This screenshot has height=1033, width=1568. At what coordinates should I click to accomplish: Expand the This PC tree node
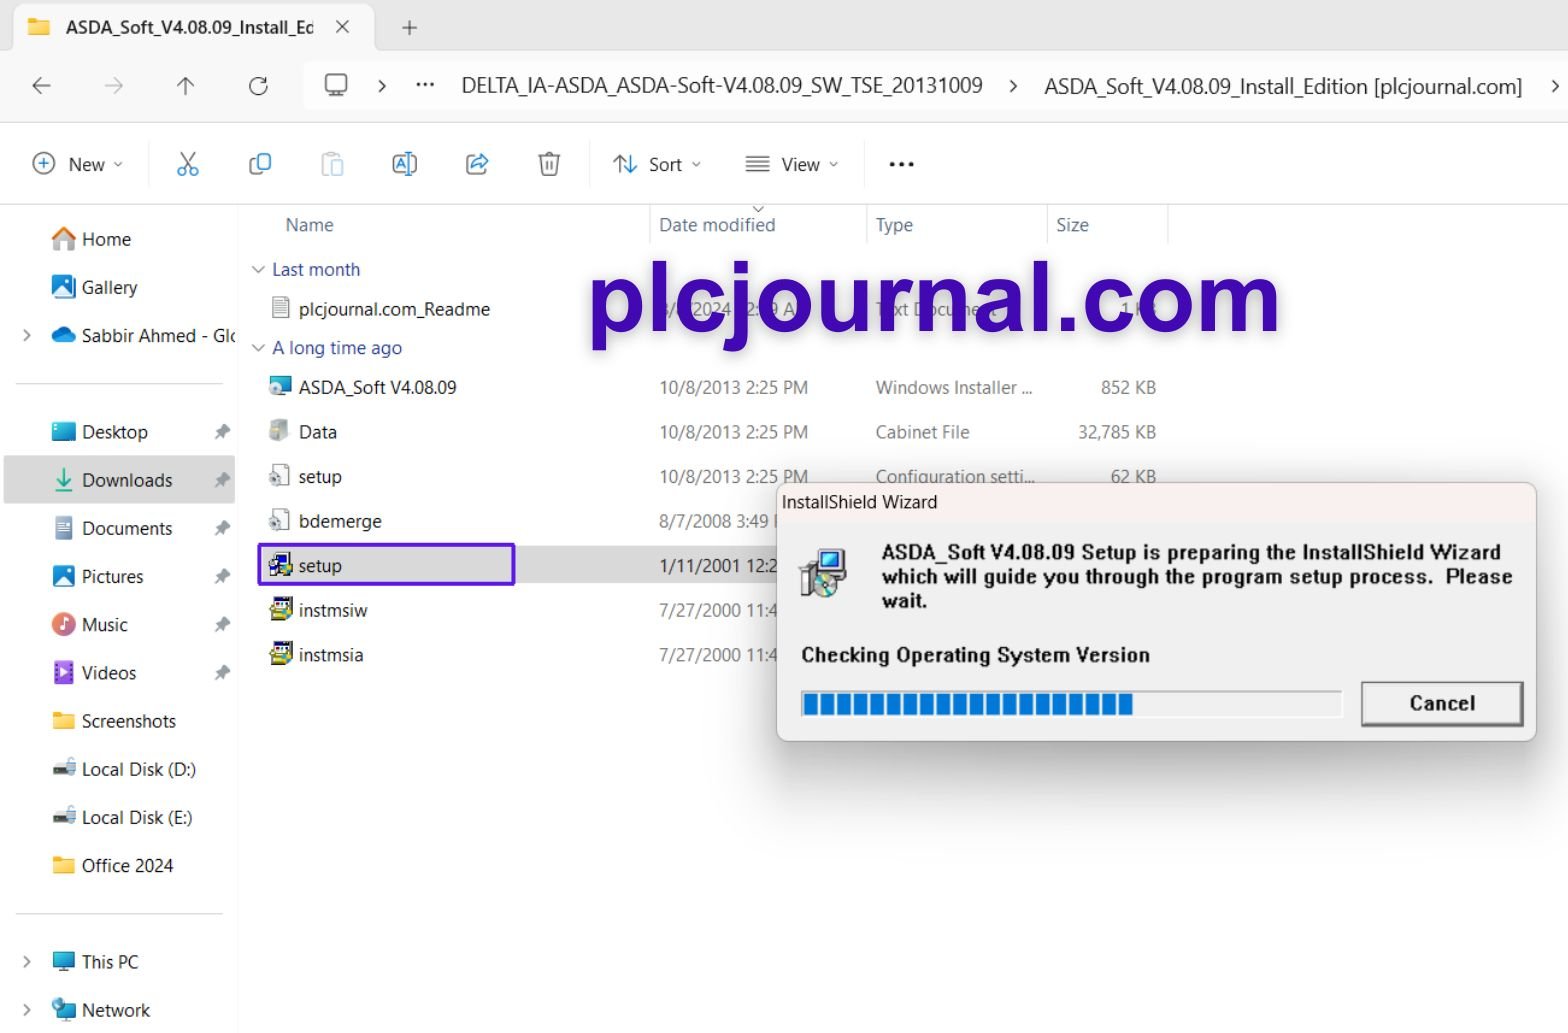click(27, 961)
